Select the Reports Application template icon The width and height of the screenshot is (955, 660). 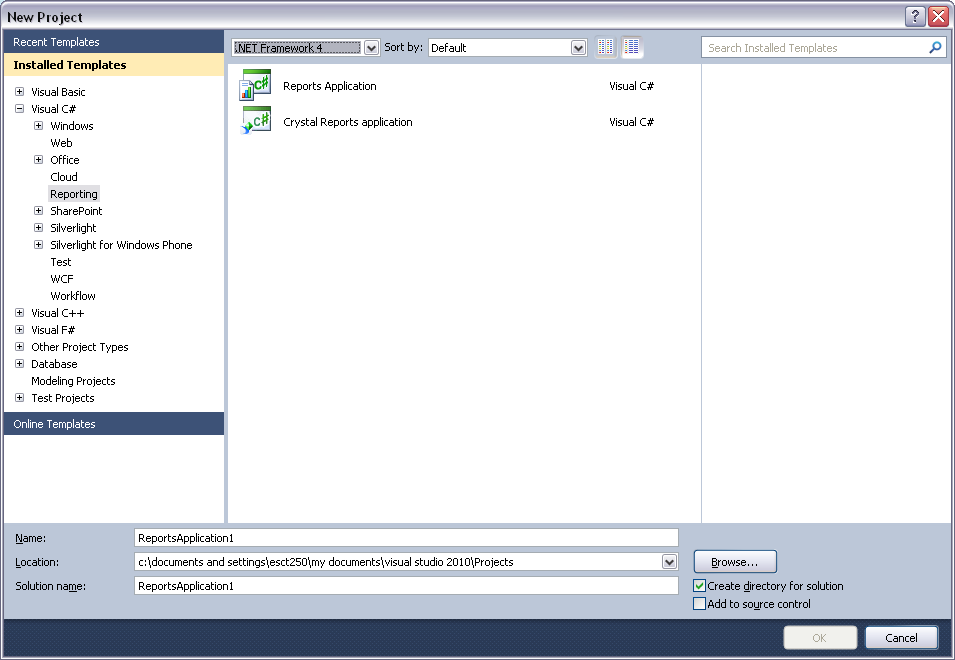255,85
